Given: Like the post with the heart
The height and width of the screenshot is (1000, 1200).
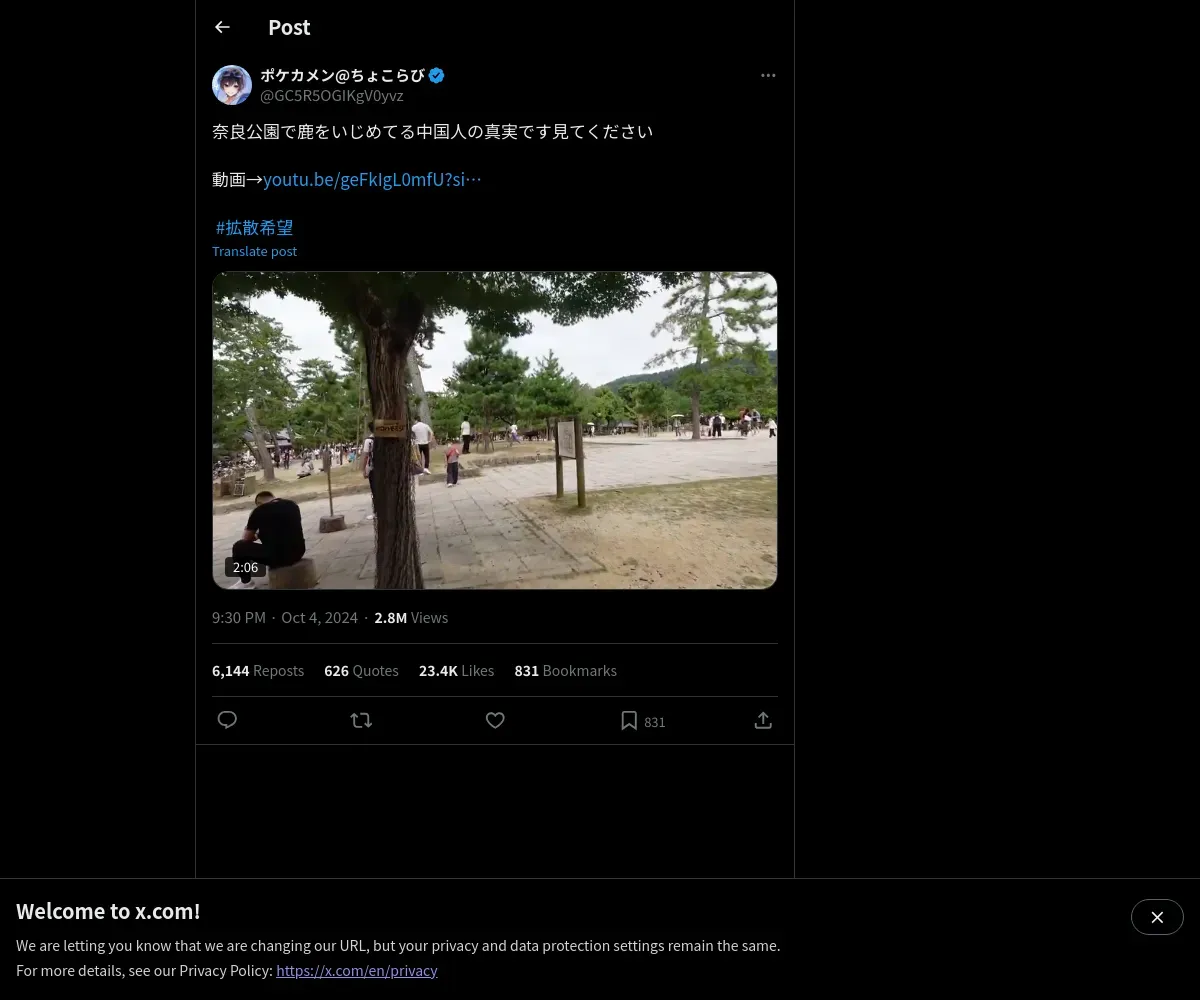Looking at the screenshot, I should point(495,720).
